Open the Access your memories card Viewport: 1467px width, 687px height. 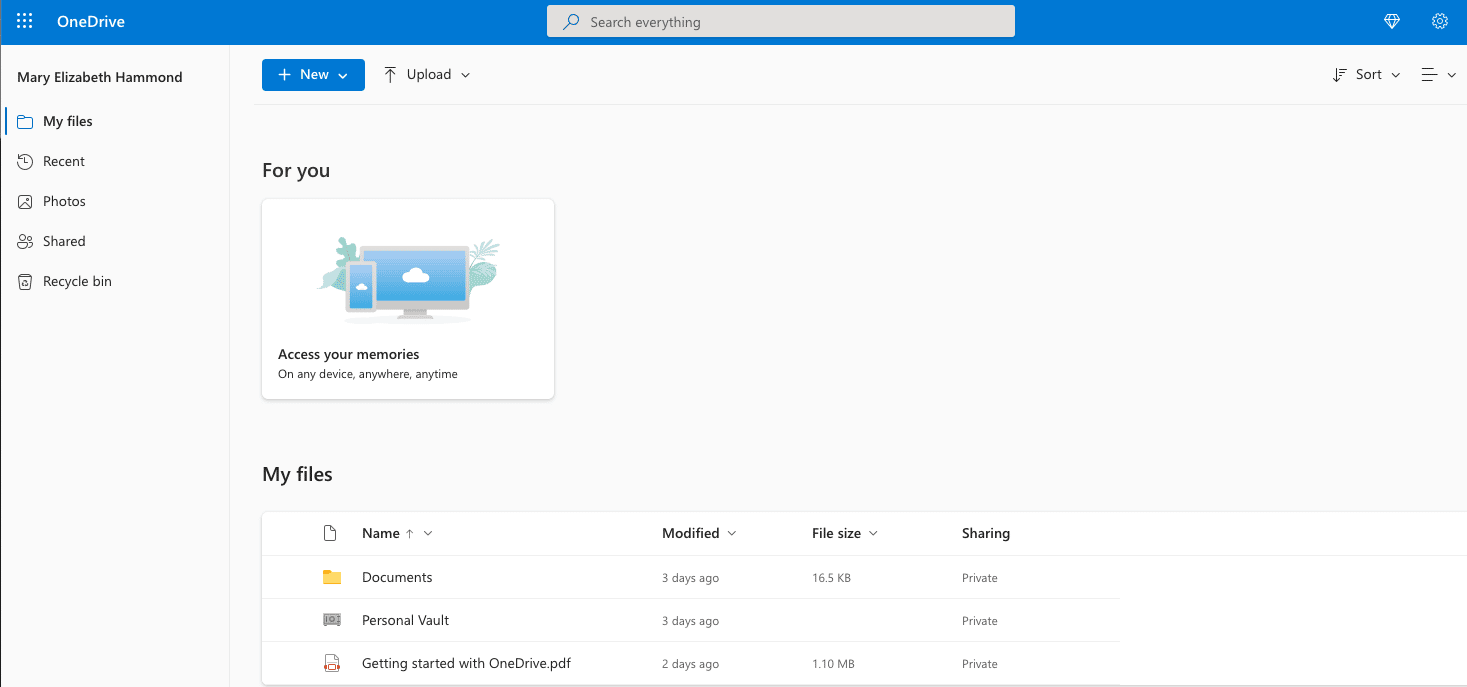point(407,298)
